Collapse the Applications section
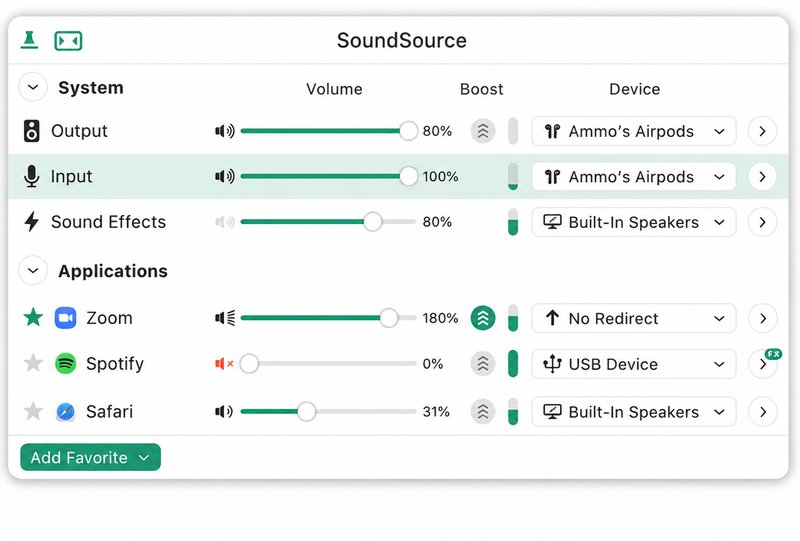The width and height of the screenshot is (800, 541). (33, 270)
